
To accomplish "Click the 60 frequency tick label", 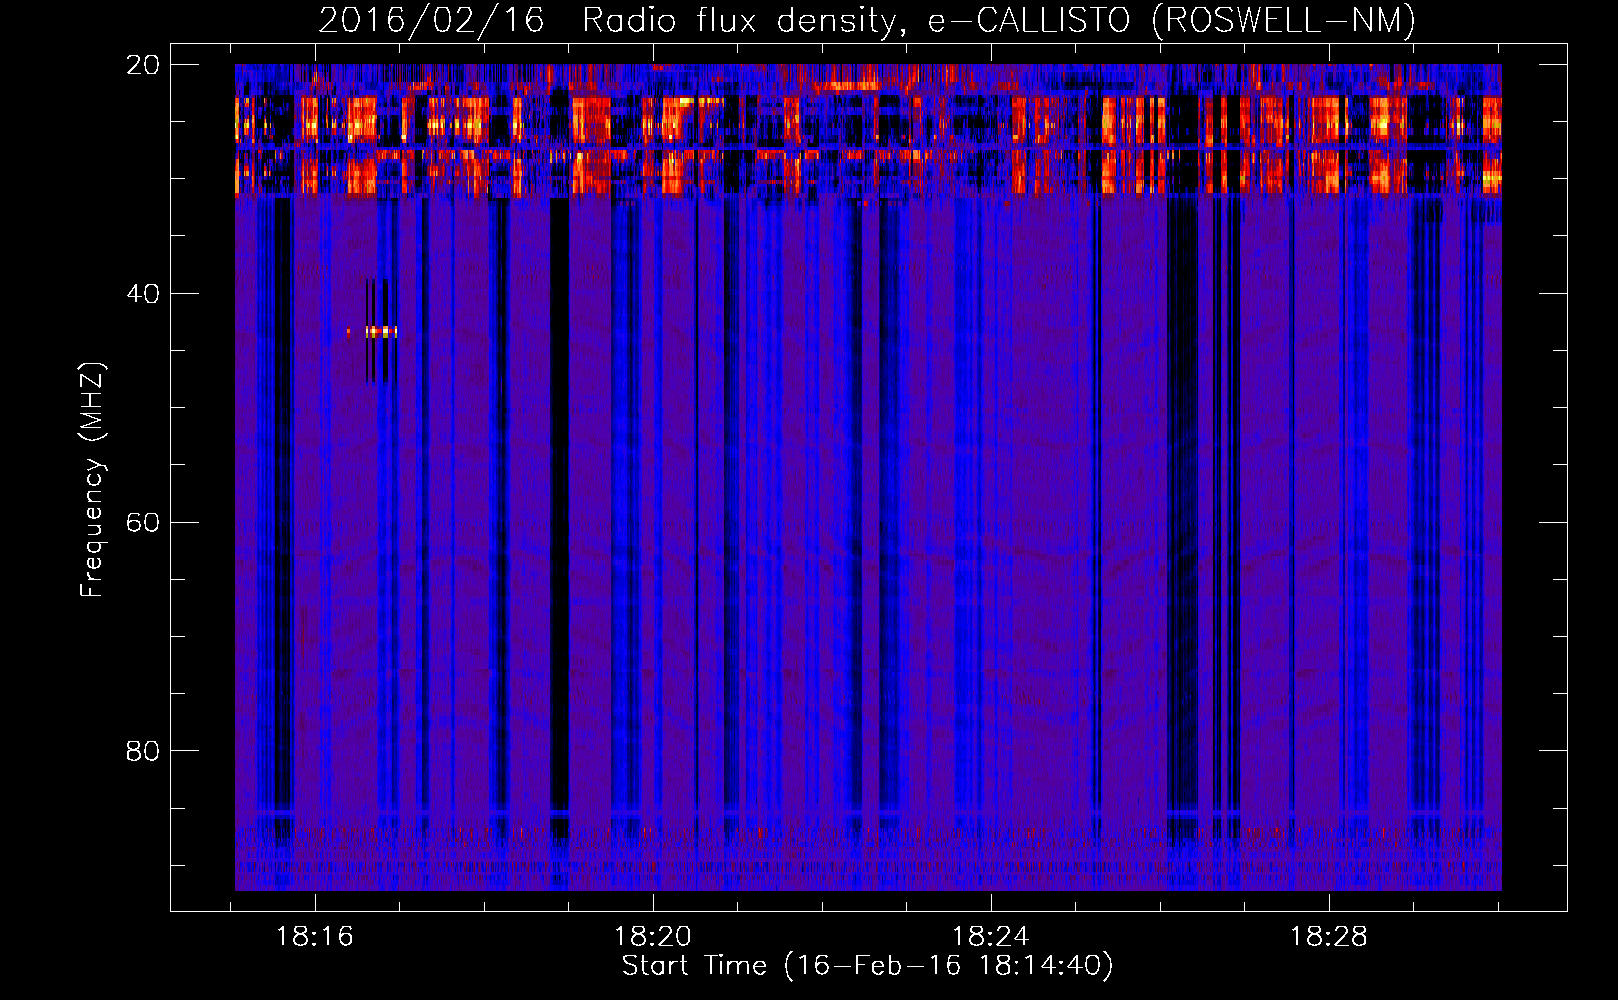I will (143, 523).
